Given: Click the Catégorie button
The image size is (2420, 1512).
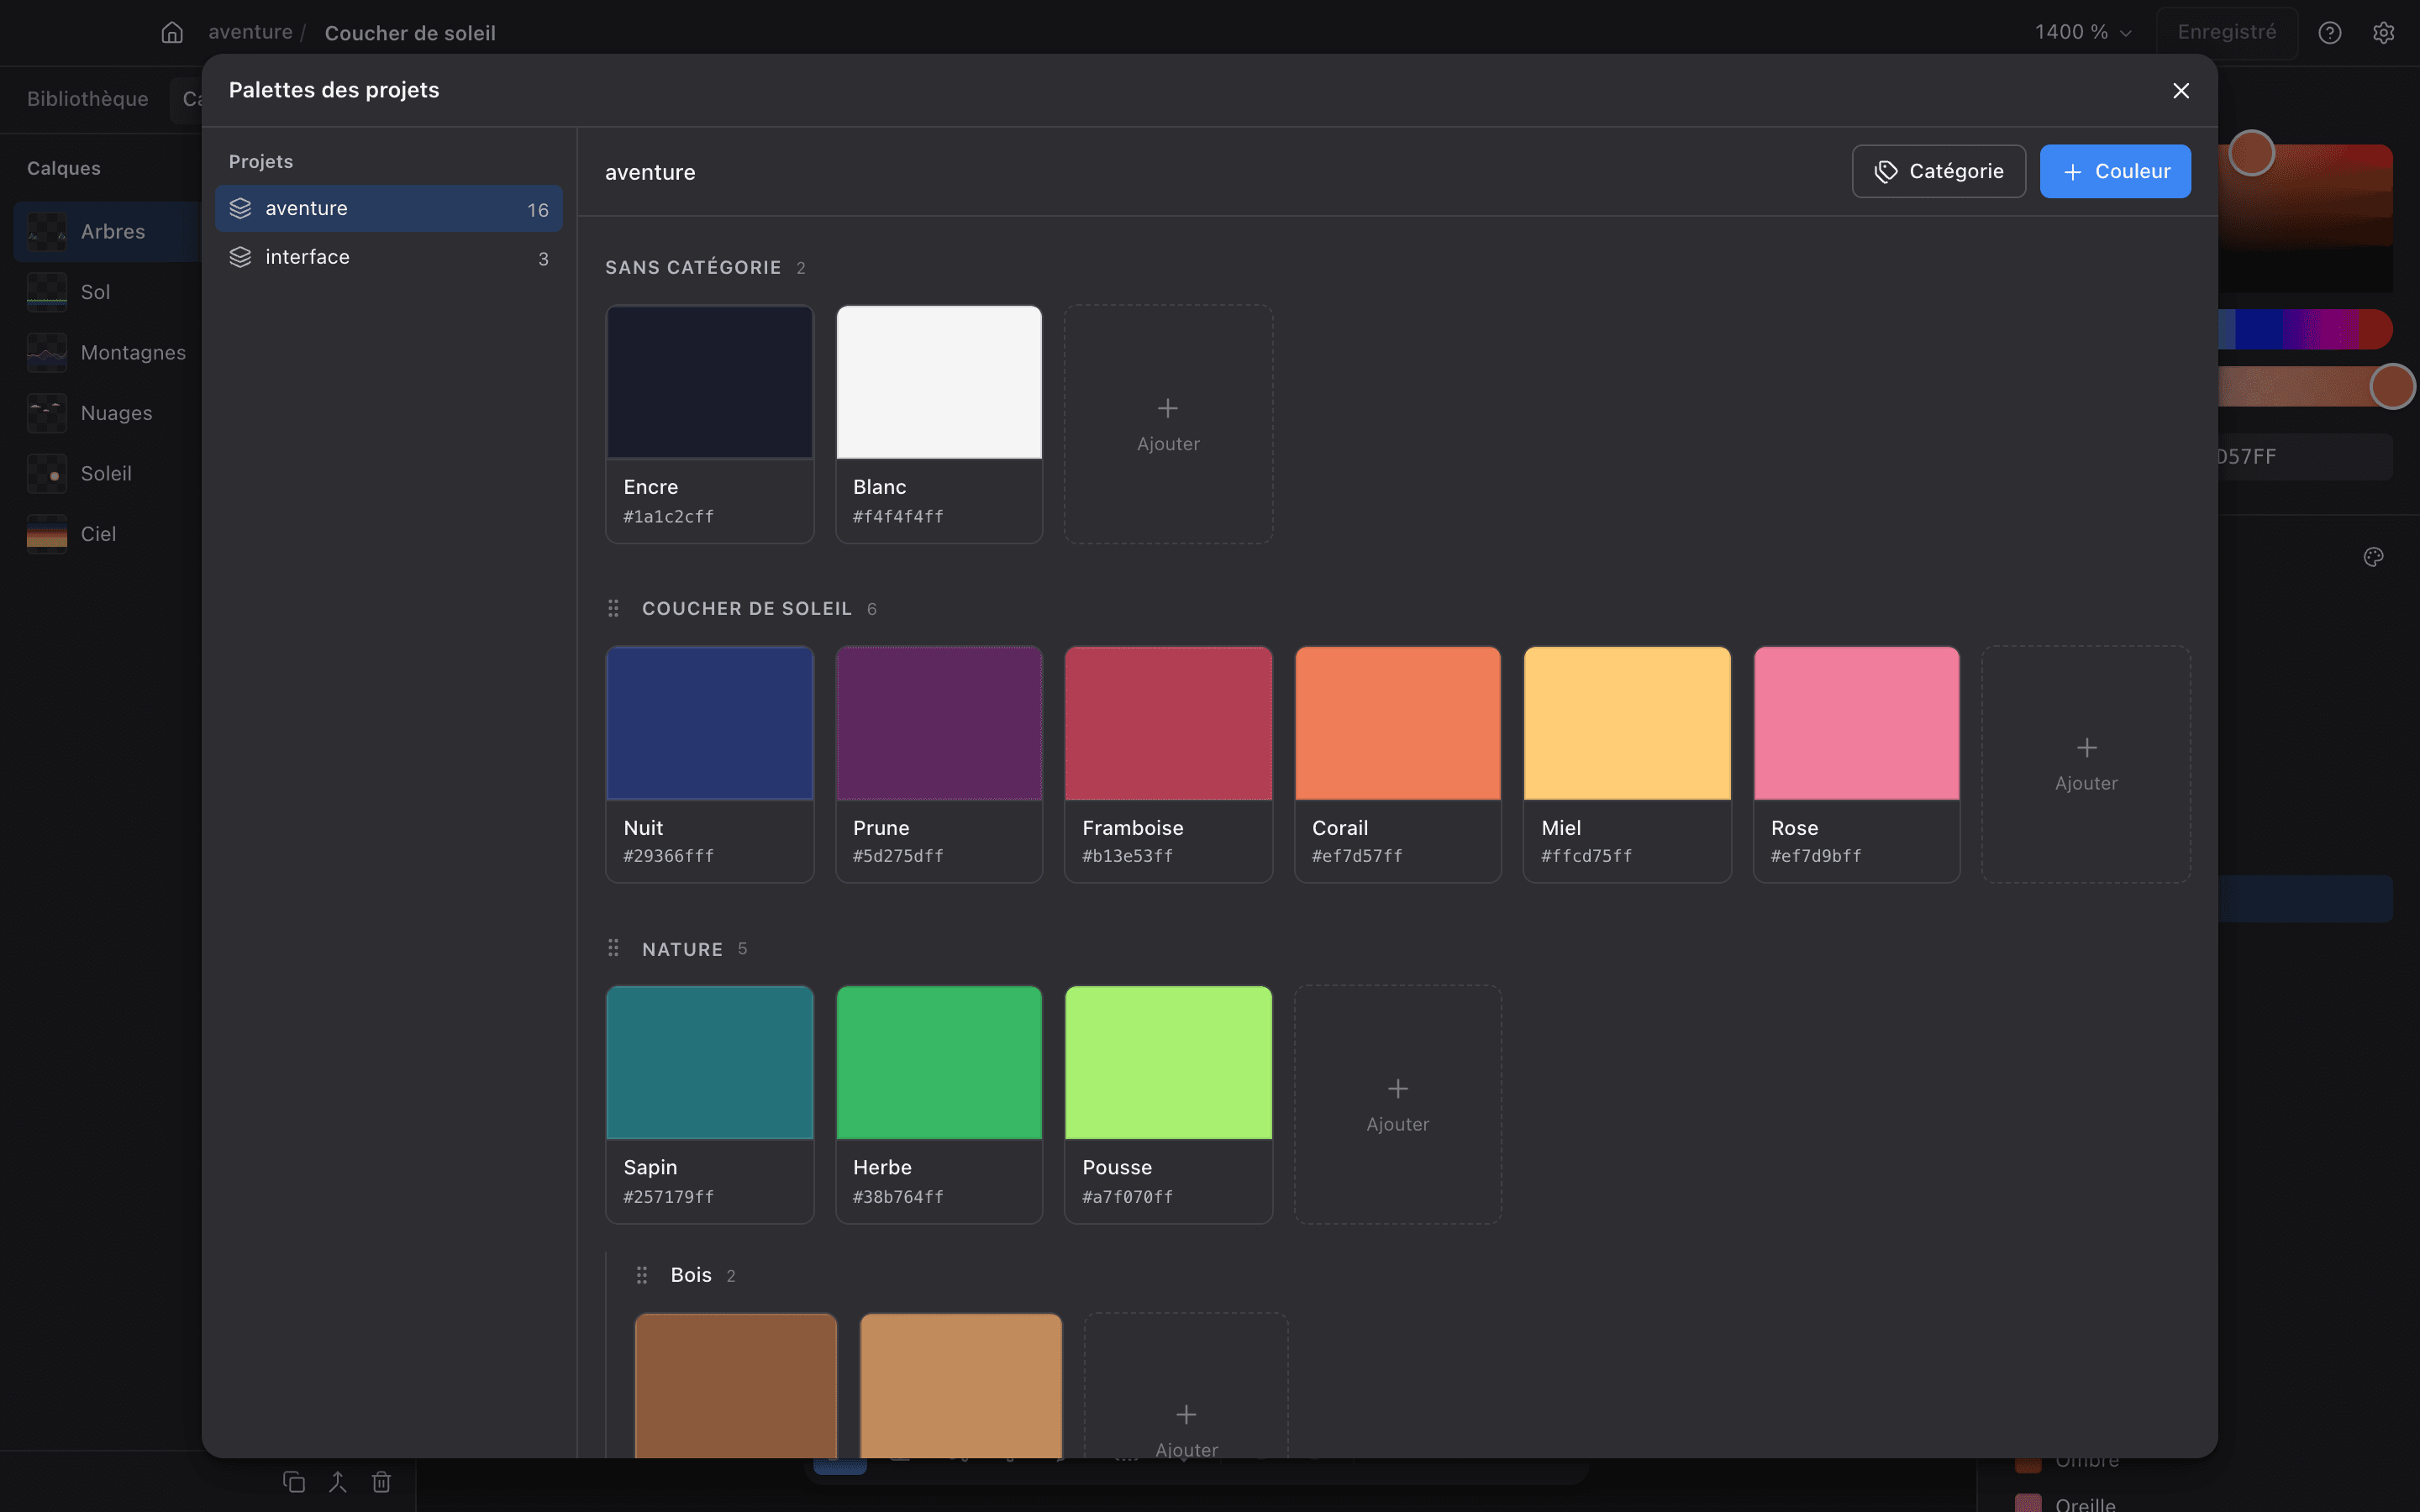Looking at the screenshot, I should tap(1938, 171).
